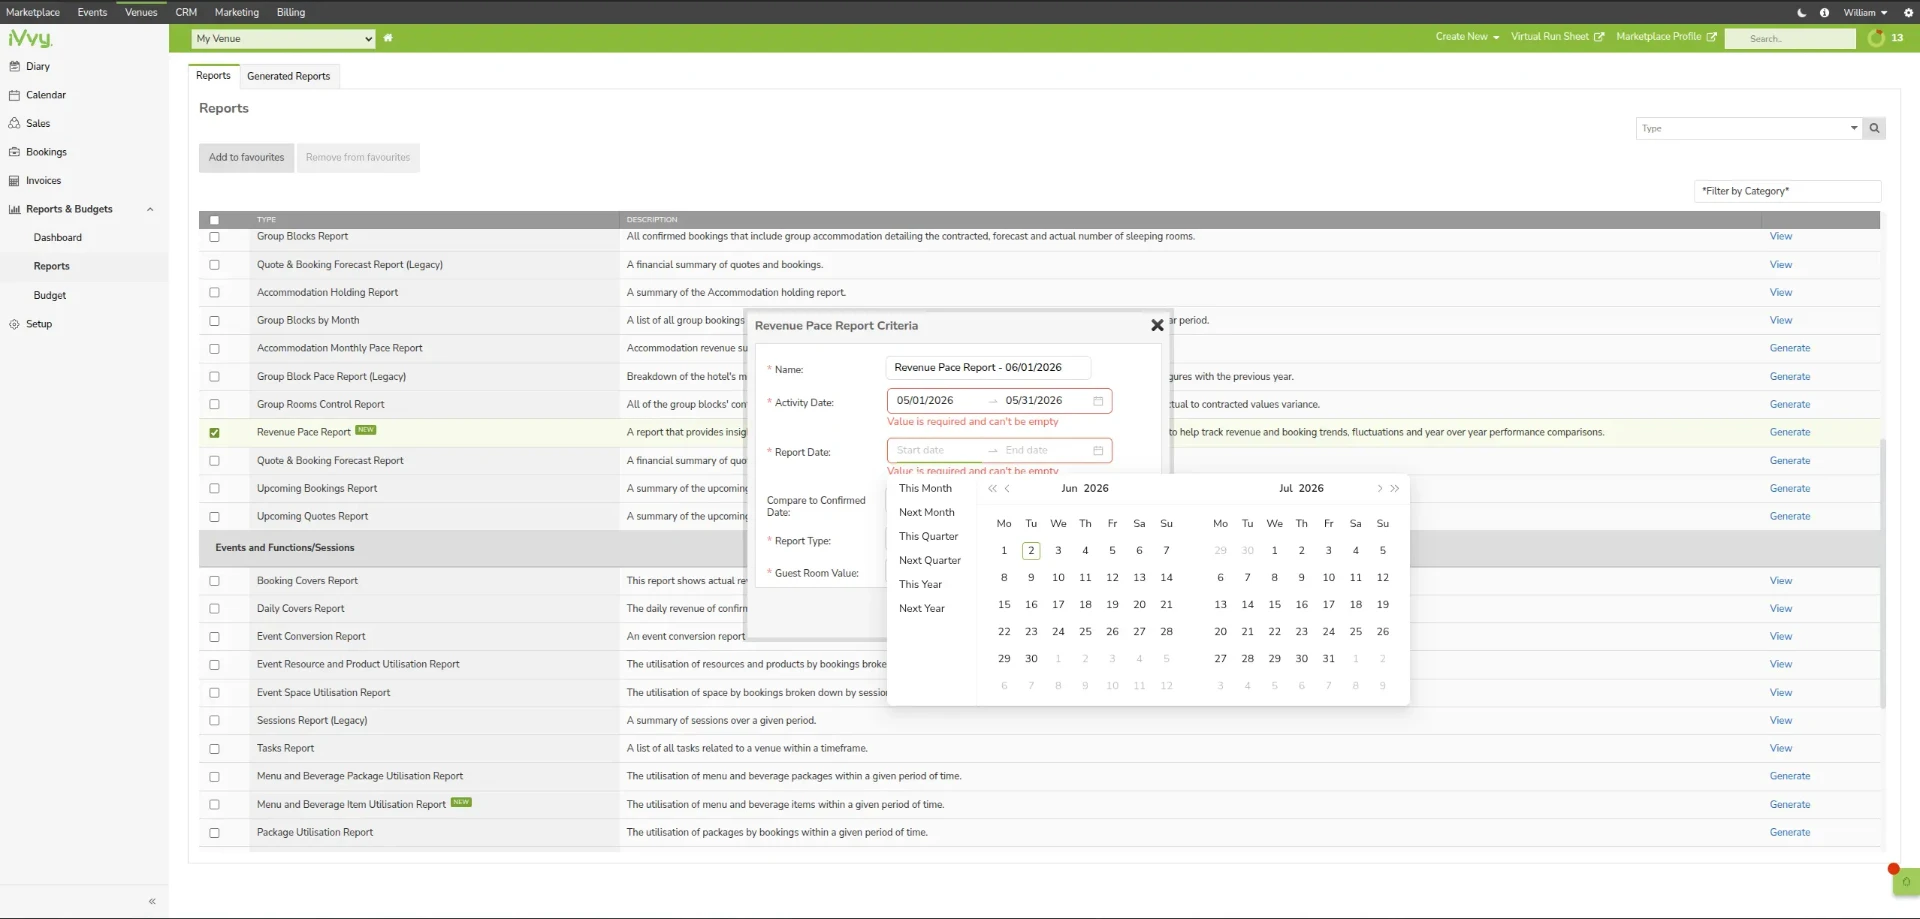Open the notification ring icon beside 13
The height and width of the screenshot is (919, 1920).
(1876, 38)
